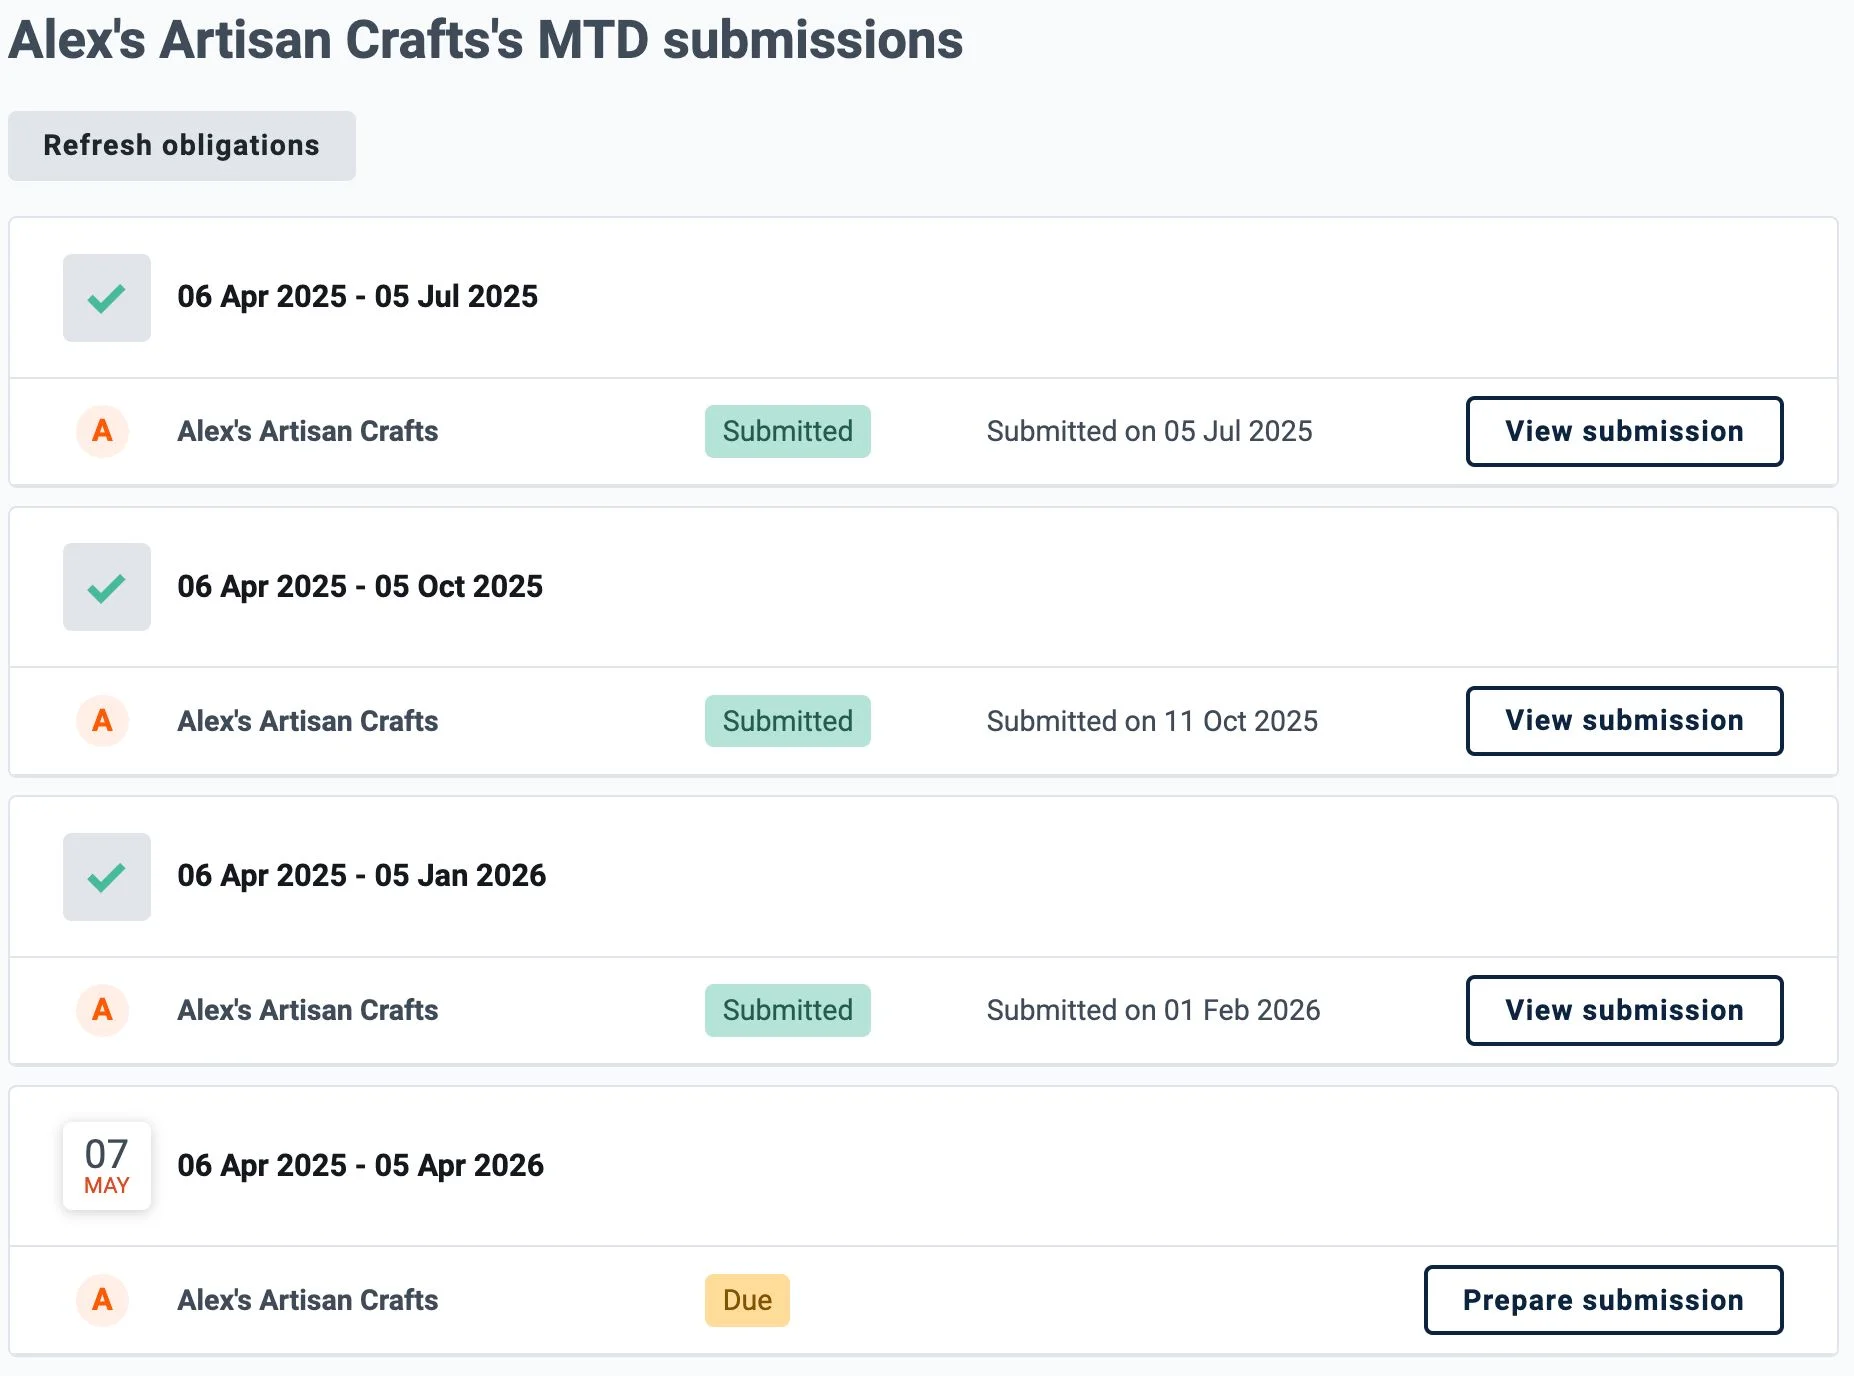View submission made on 05 Jul 2025
Screen dimensions: 1854x1376
pyautogui.click(x=1623, y=431)
